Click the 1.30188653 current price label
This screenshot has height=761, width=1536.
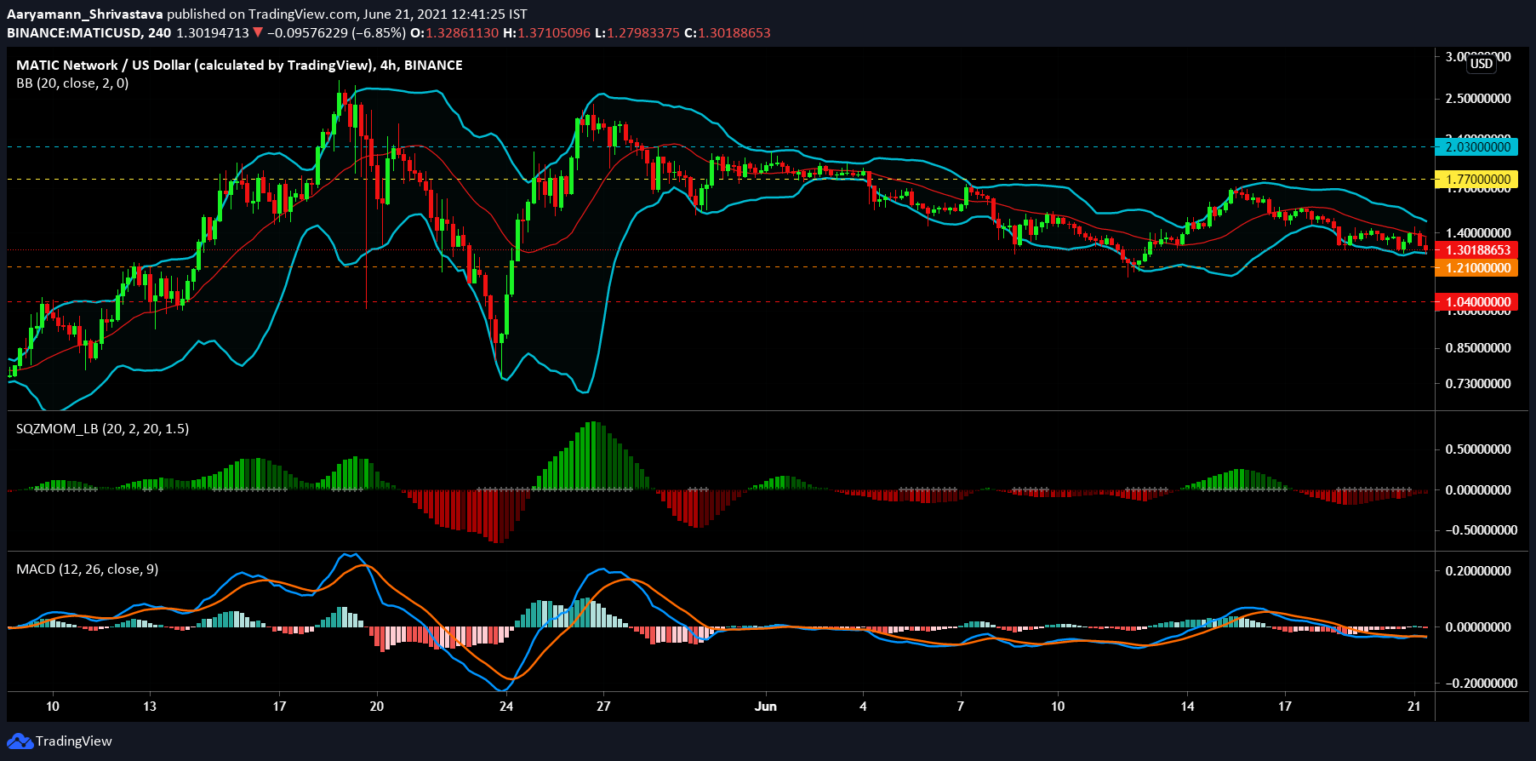click(x=1477, y=249)
